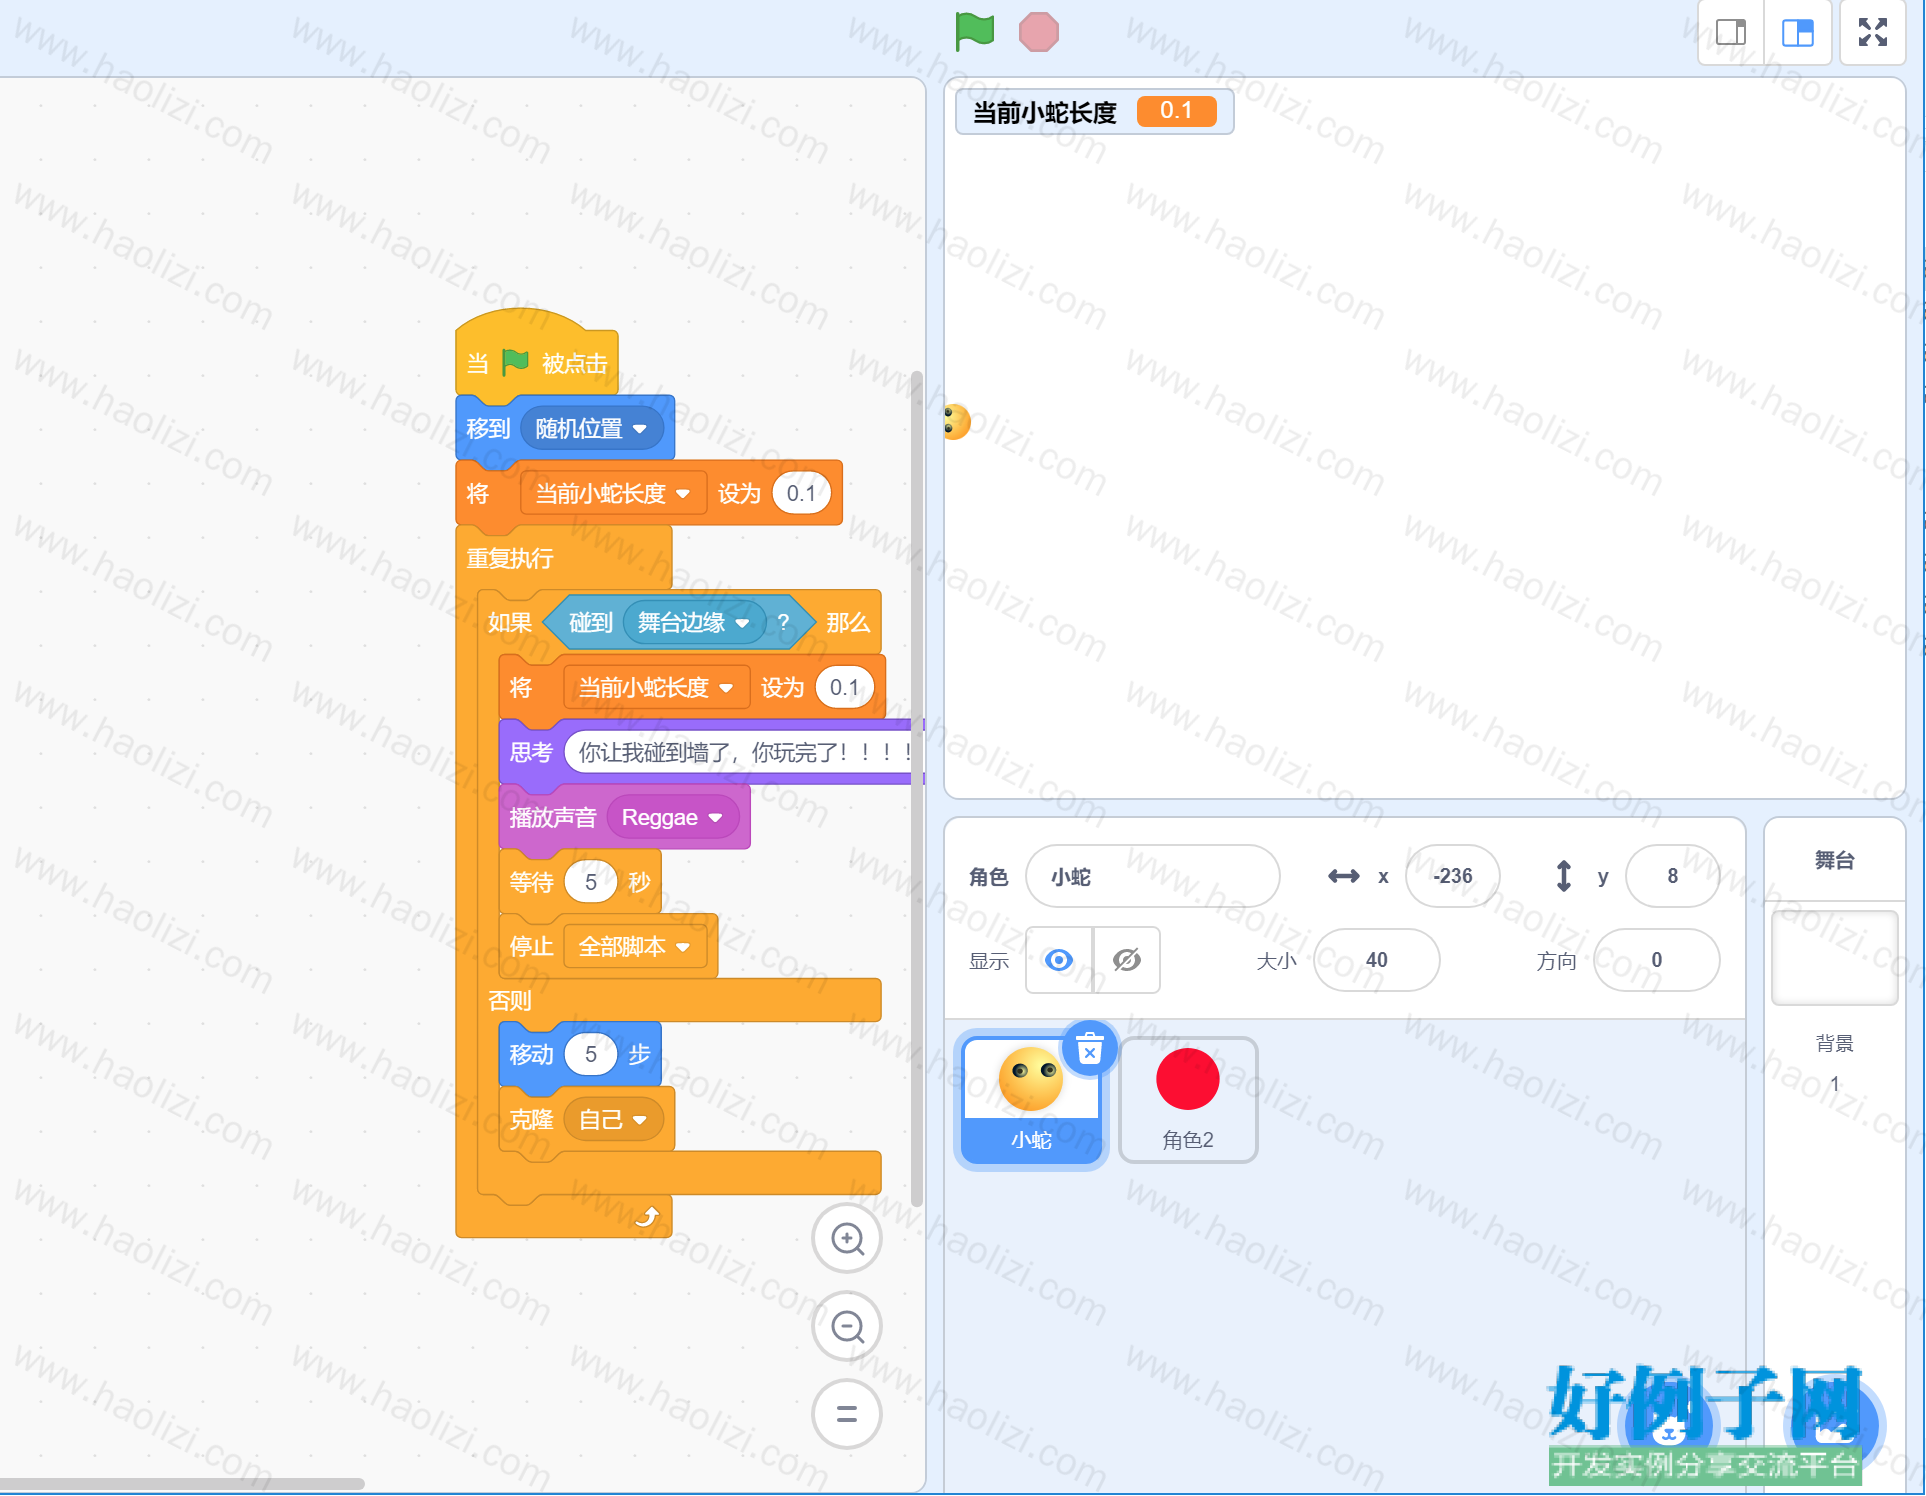
Task: Edit the x position field -236
Action: coord(1452,876)
